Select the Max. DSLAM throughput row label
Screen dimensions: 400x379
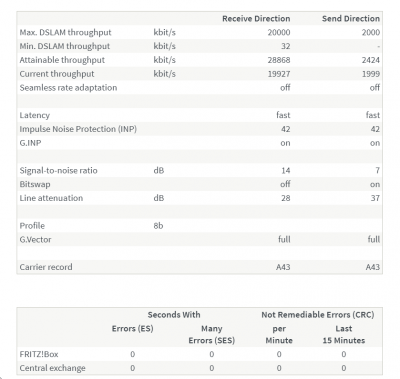click(x=65, y=33)
